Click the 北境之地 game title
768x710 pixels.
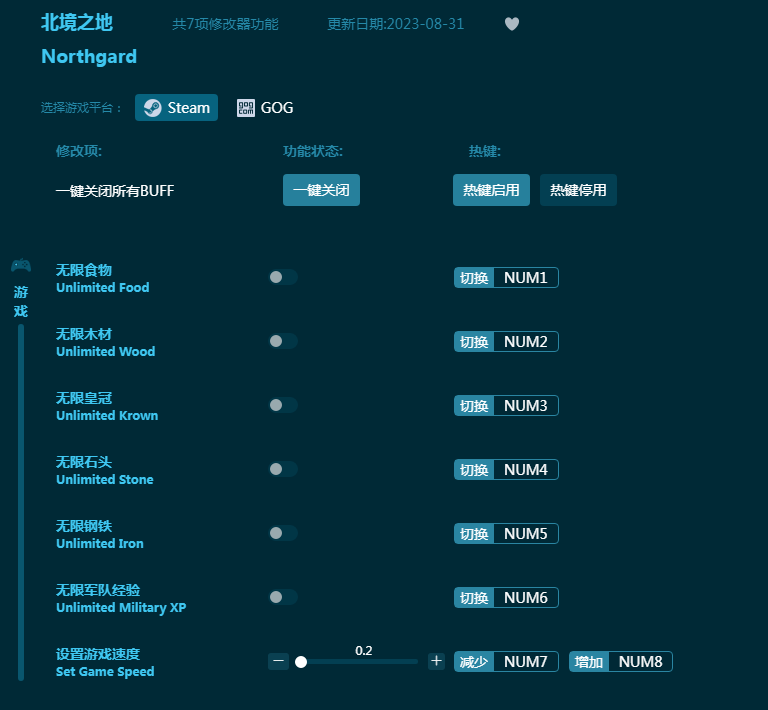click(77, 23)
